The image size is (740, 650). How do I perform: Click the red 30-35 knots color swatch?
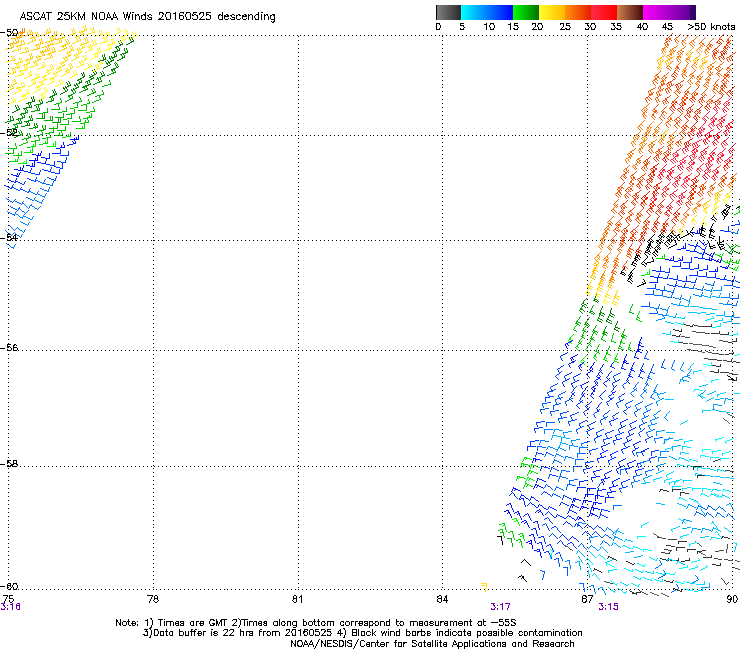pyautogui.click(x=604, y=12)
